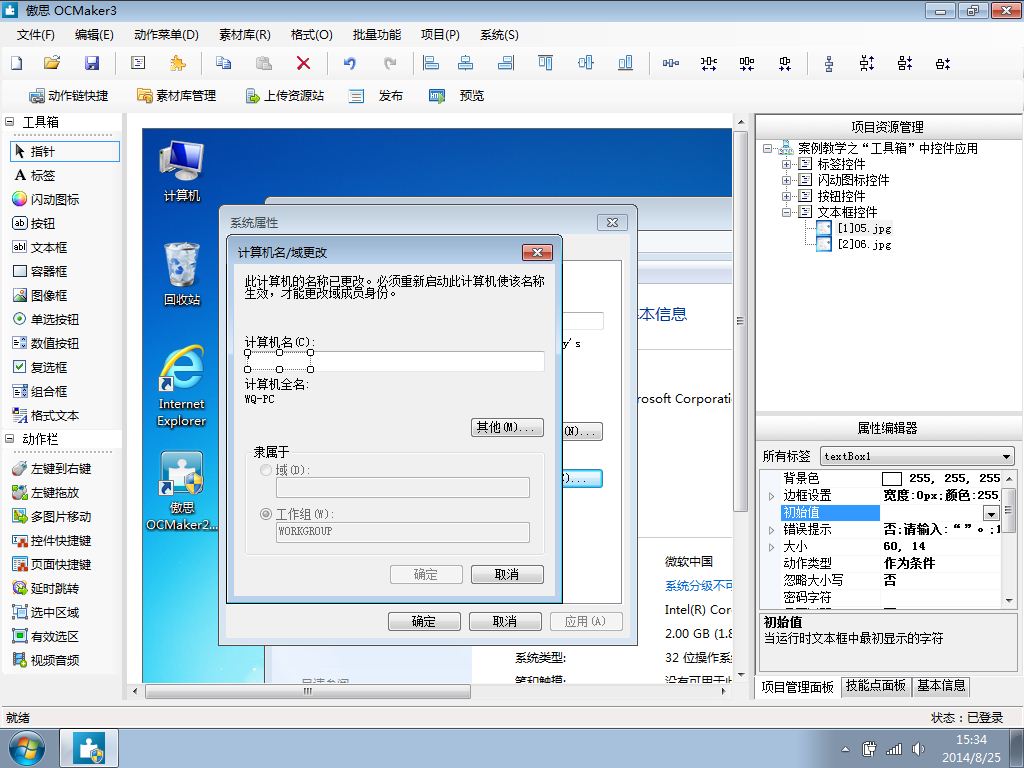The width and height of the screenshot is (1024, 768).
Task: Undo the last action
Action: tap(350, 63)
